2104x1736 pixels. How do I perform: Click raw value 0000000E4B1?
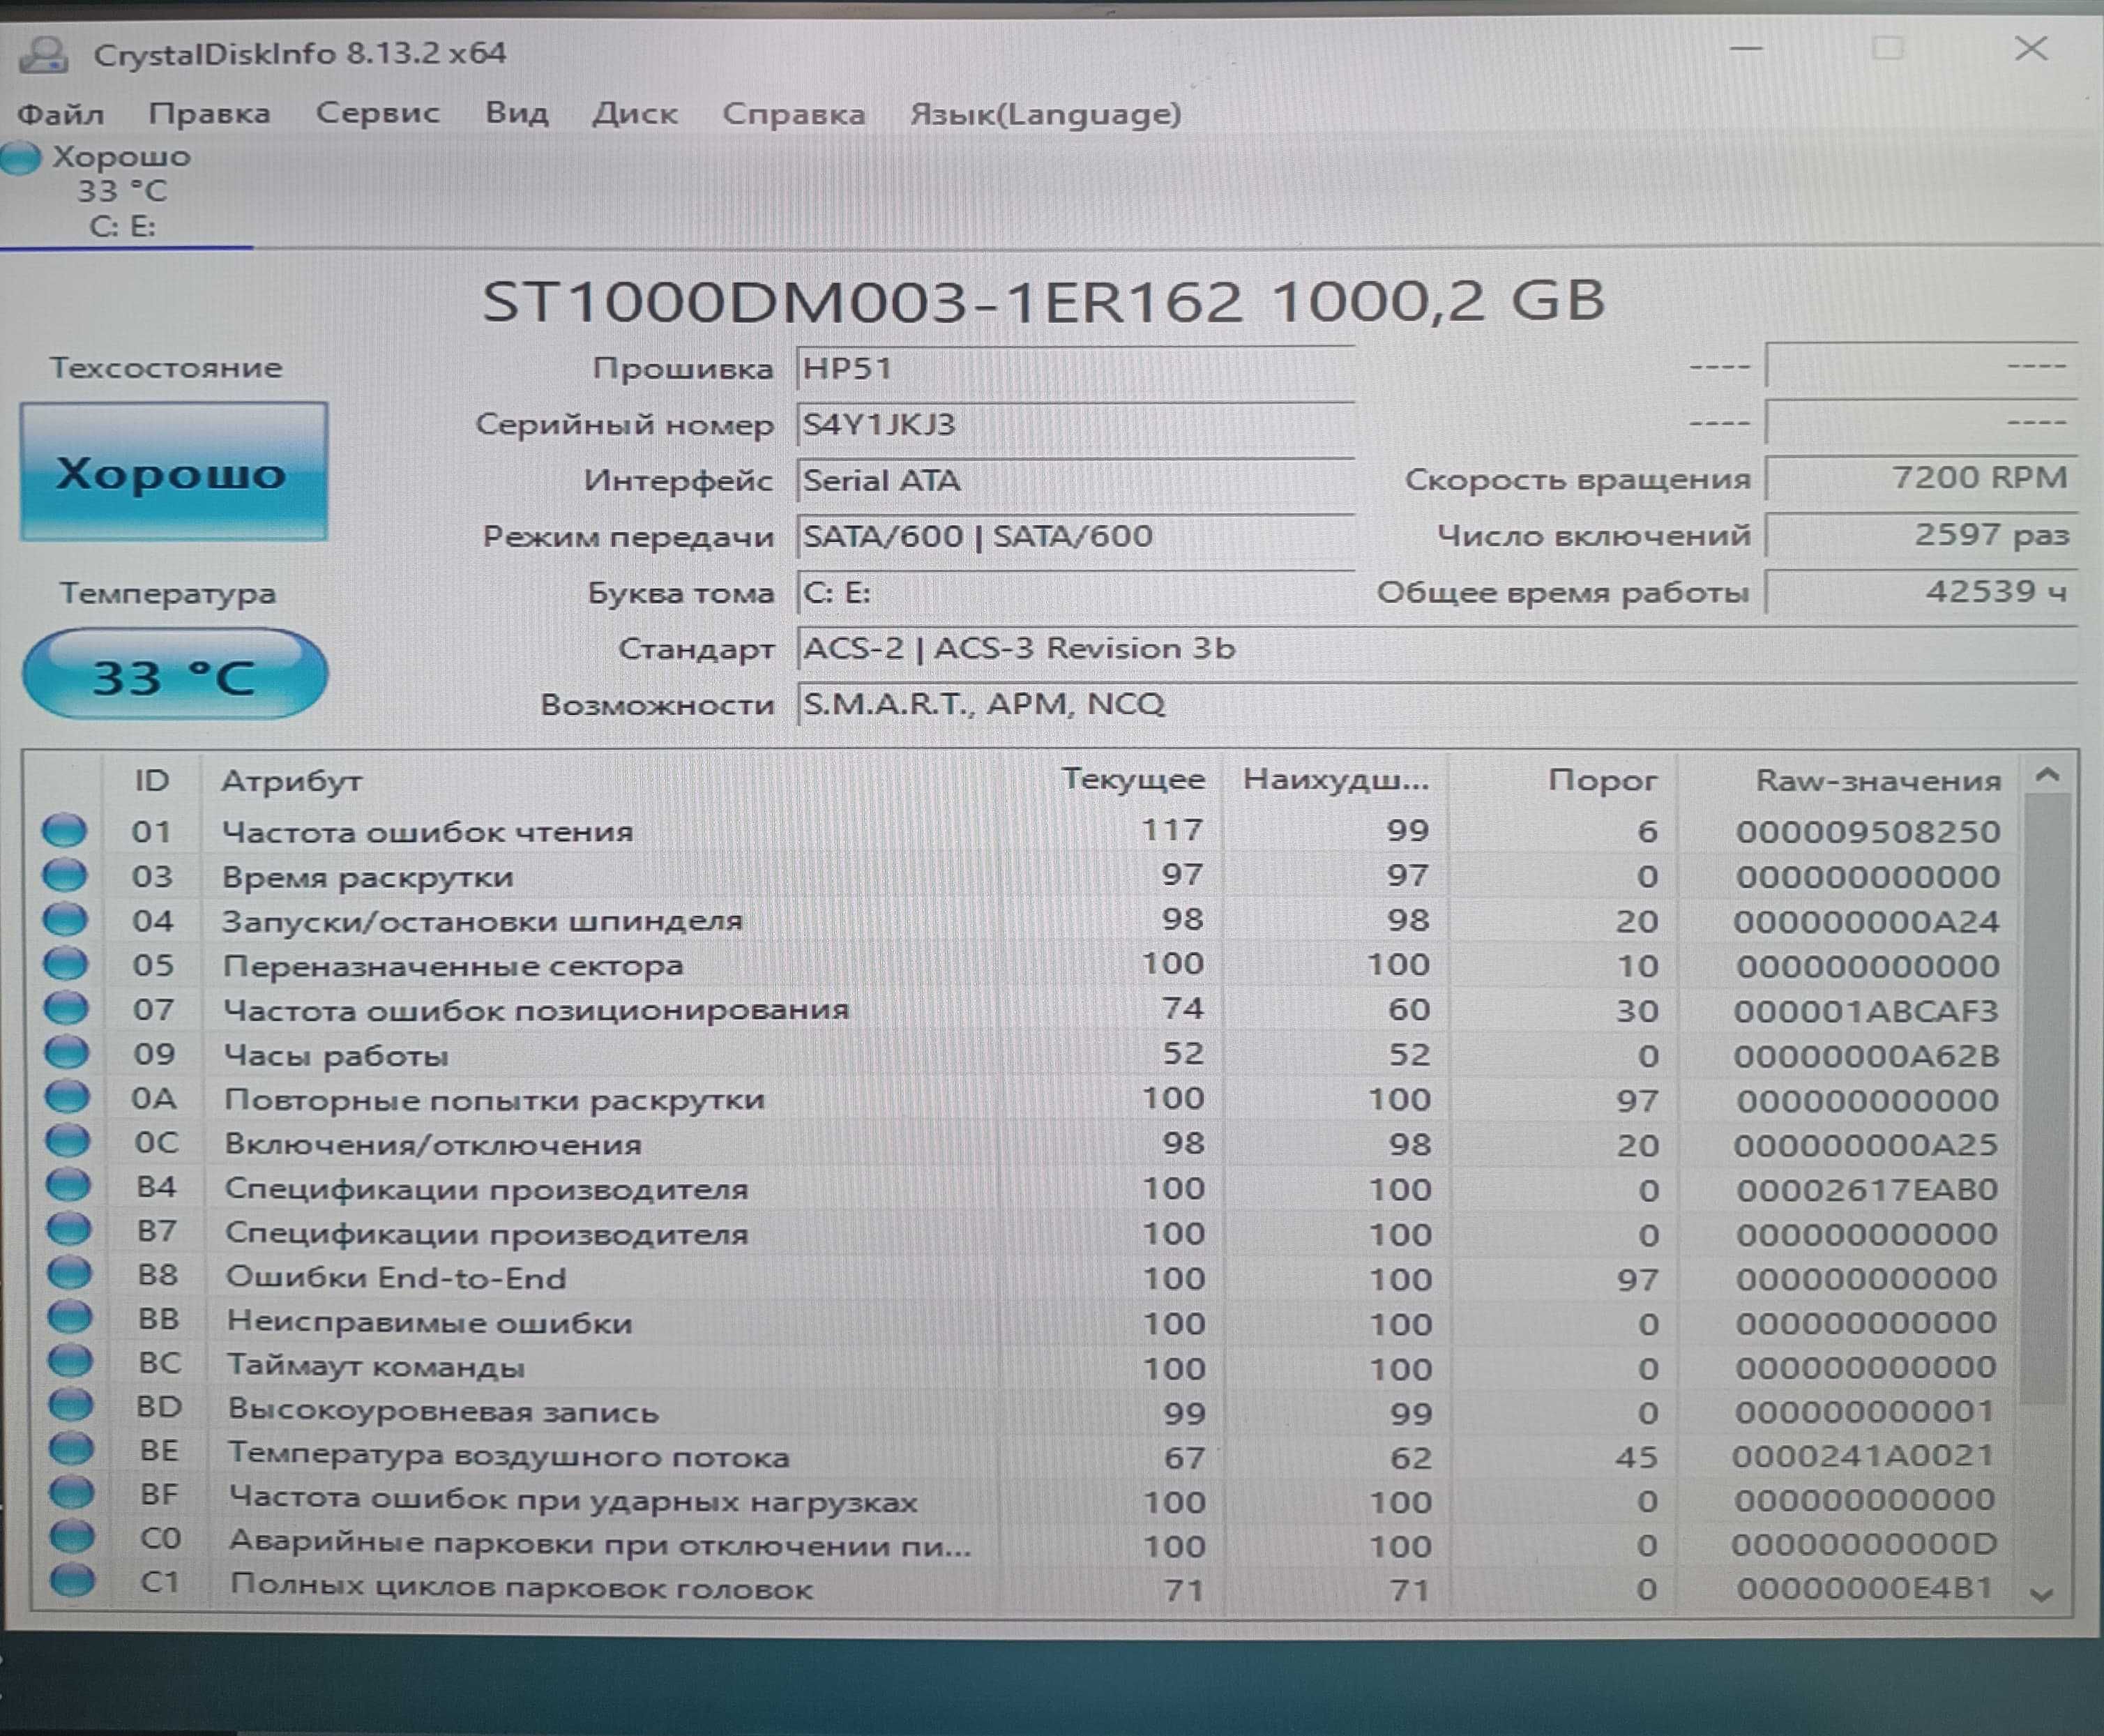point(1865,1588)
